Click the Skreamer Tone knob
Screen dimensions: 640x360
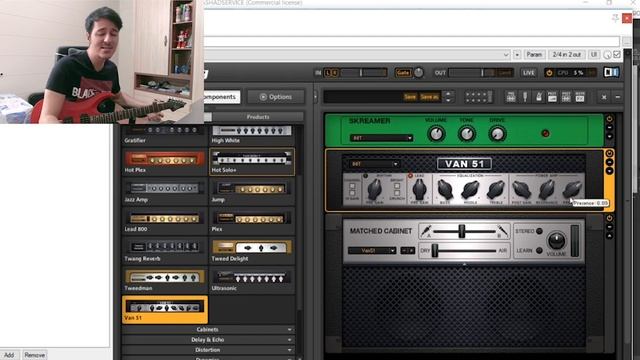pos(467,133)
